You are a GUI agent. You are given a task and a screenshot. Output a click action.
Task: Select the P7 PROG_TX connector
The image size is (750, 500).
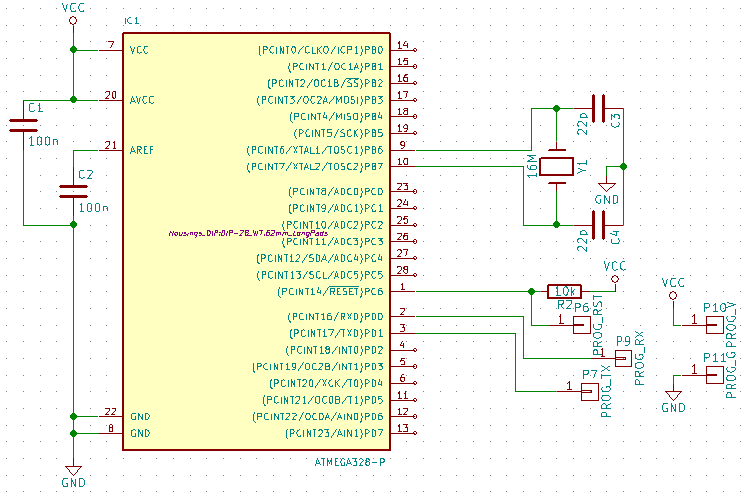tap(589, 388)
